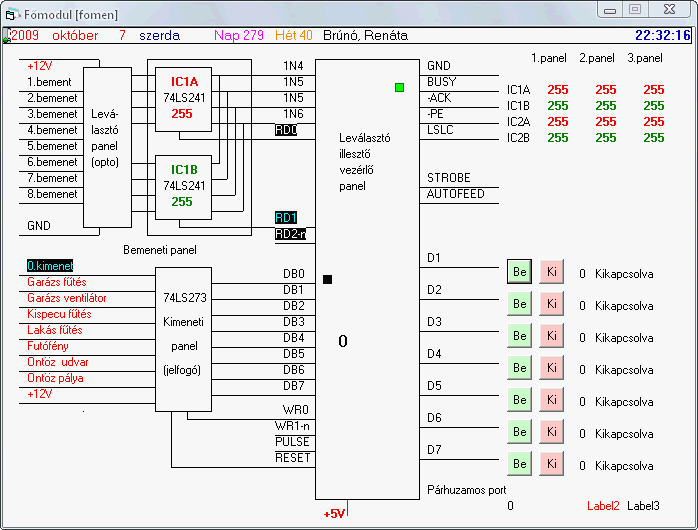
Task: Enable D6 via its Be button
Action: 519,432
